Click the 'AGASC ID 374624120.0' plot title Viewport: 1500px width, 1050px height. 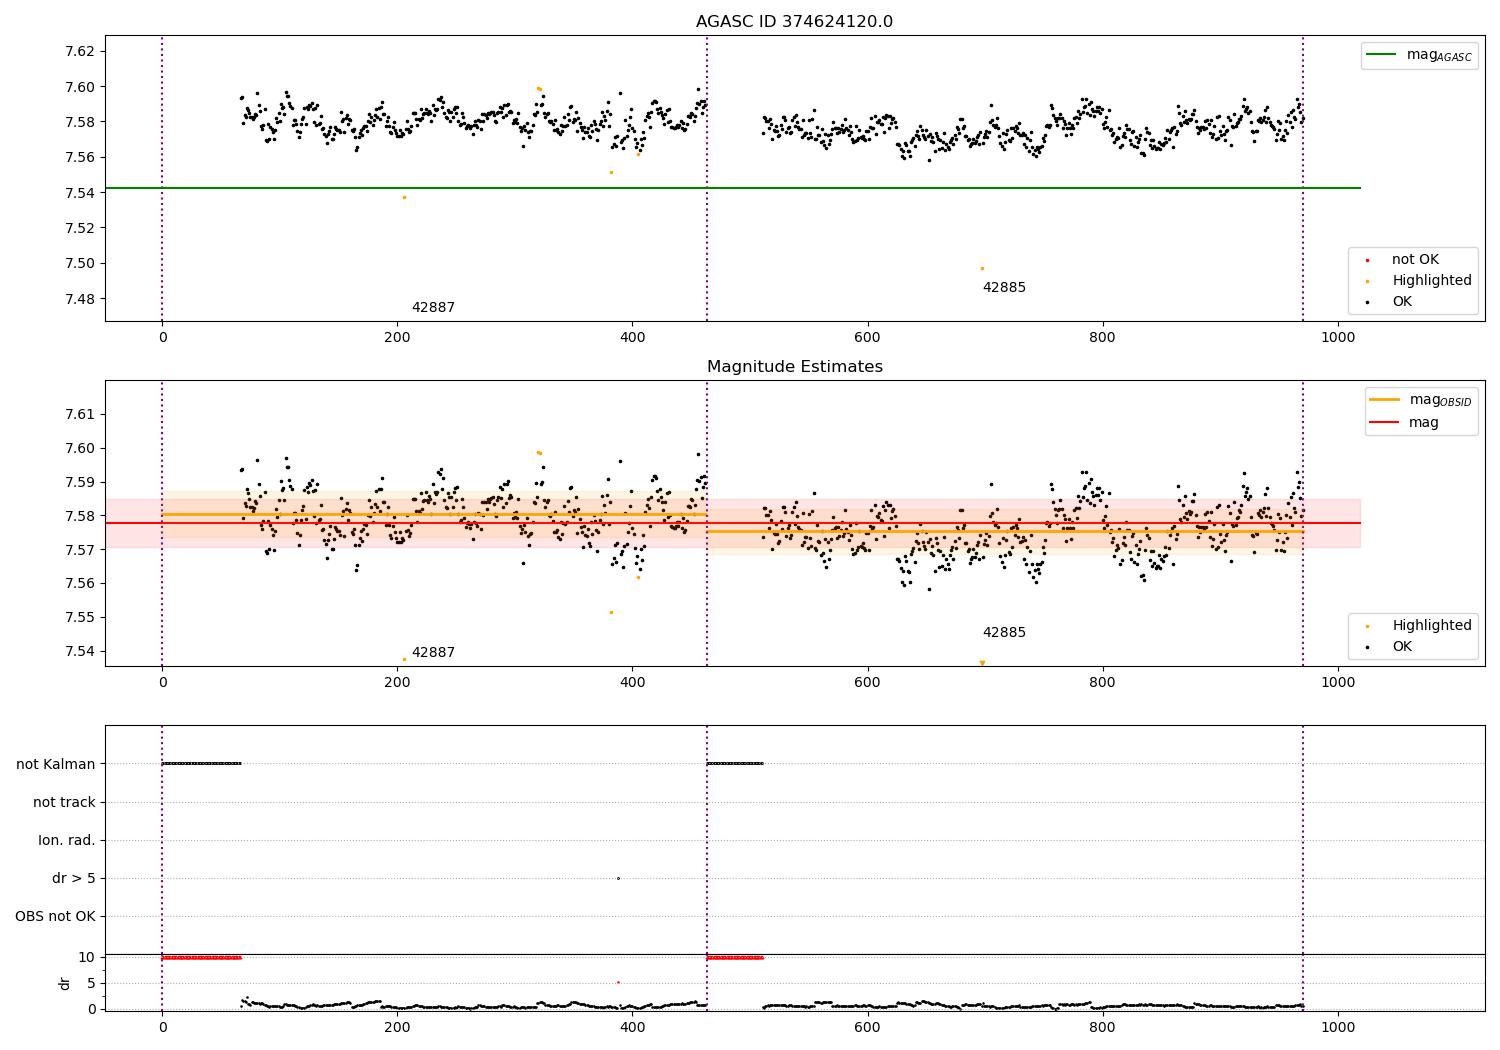794,22
